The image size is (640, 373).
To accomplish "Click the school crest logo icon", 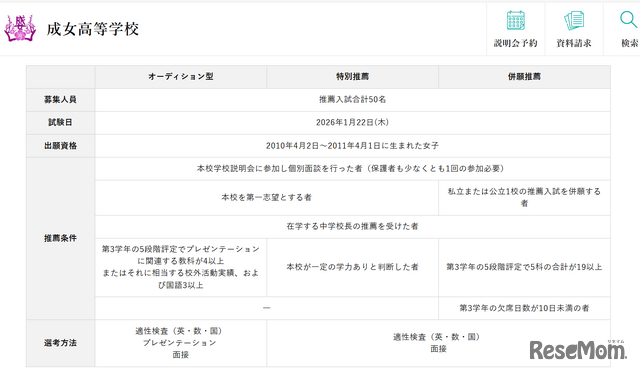I will click(20, 28).
